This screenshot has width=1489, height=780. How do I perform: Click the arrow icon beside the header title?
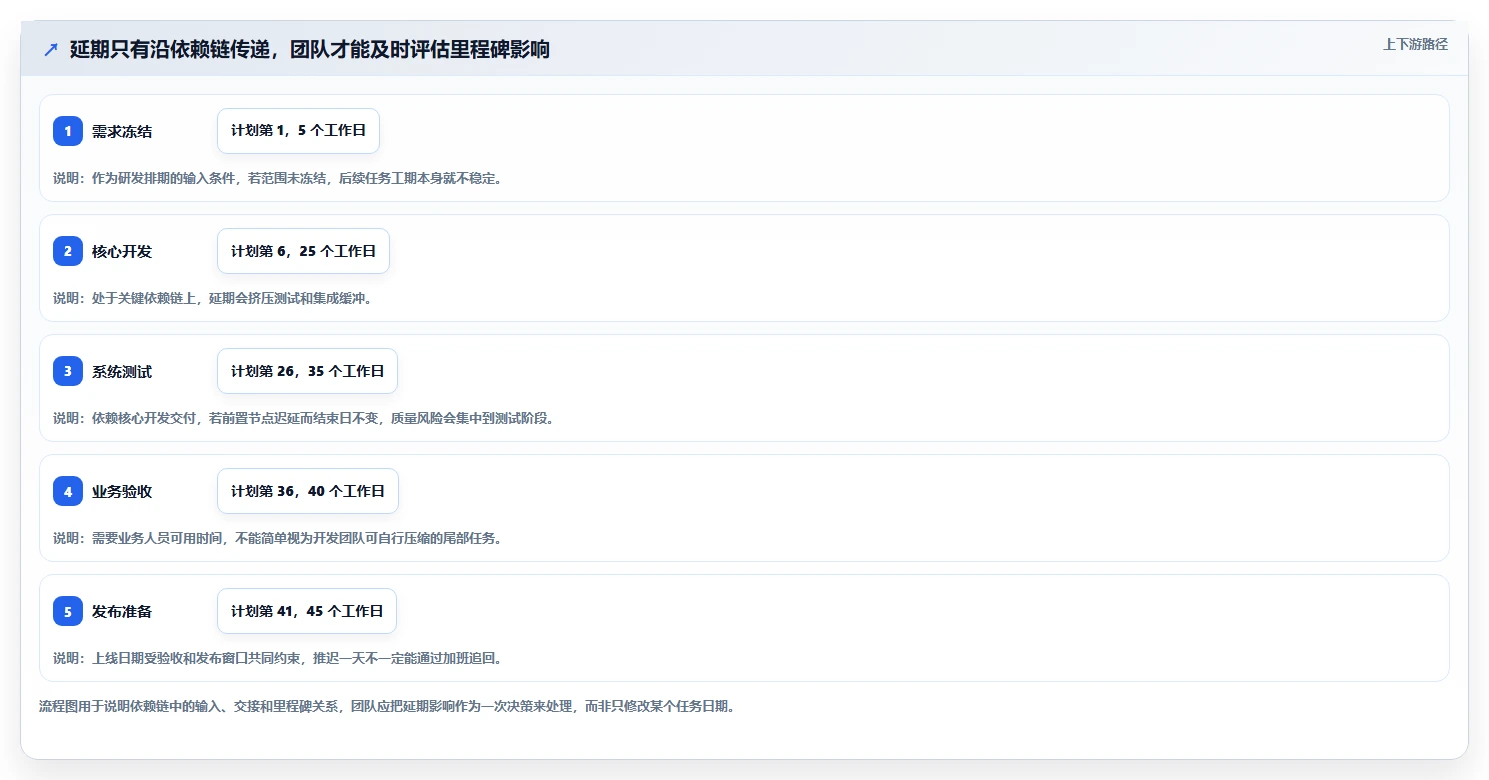point(51,50)
